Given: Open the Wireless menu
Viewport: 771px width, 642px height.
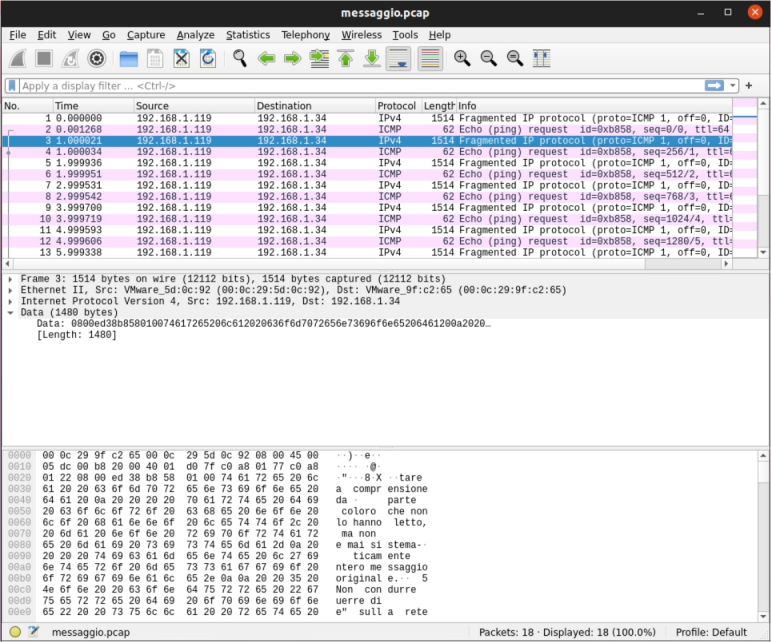Looking at the screenshot, I should pos(361,35).
